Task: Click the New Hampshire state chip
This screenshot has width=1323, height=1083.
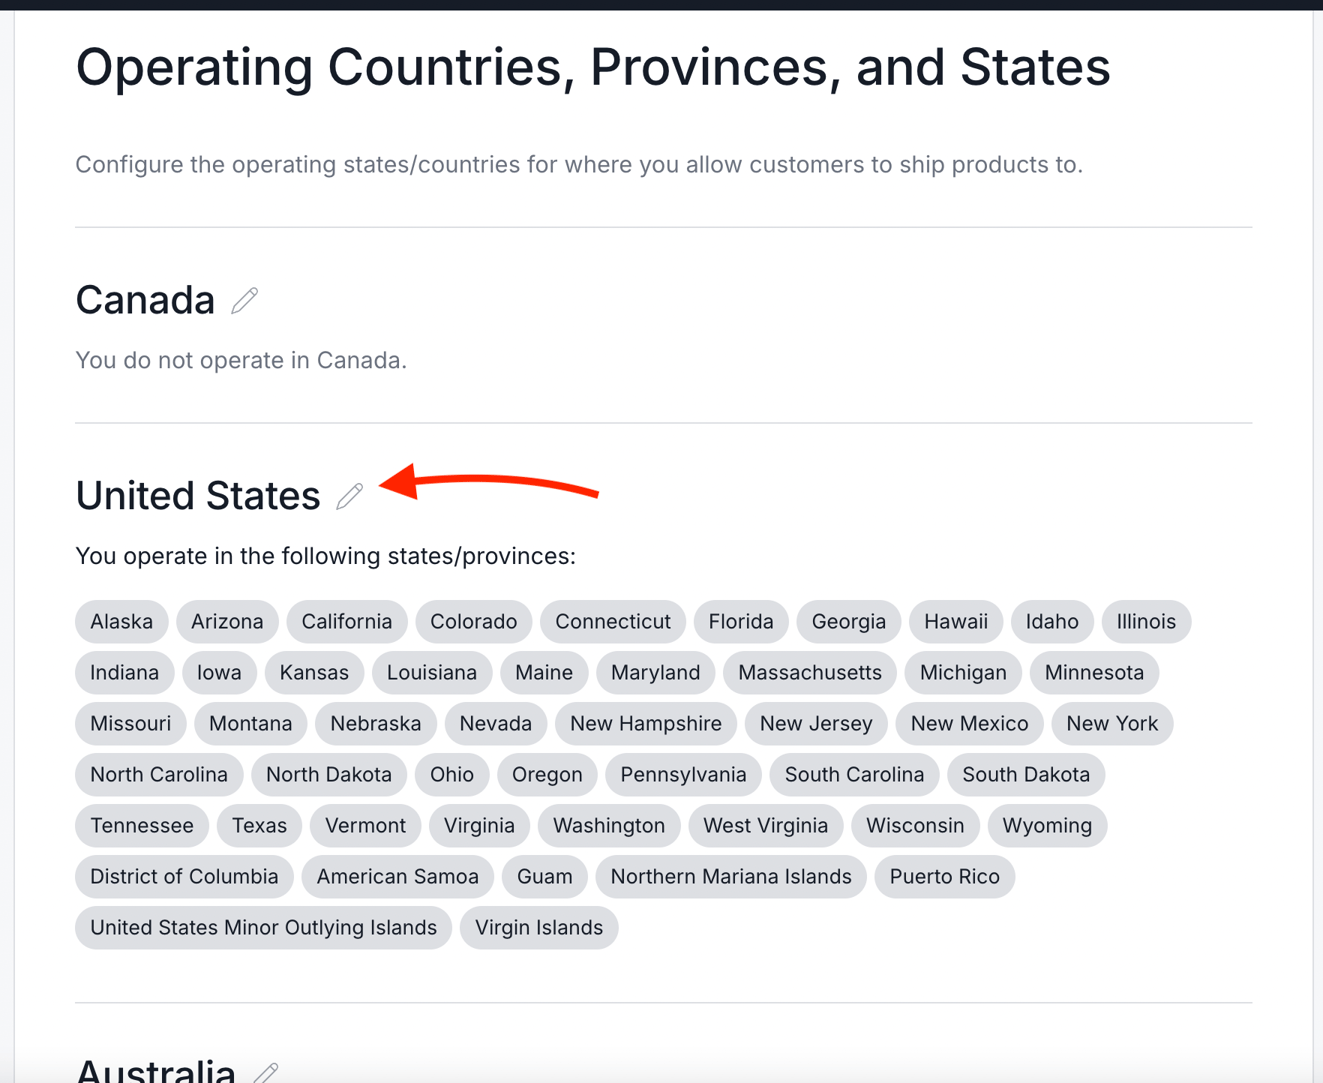Action: coord(645,723)
